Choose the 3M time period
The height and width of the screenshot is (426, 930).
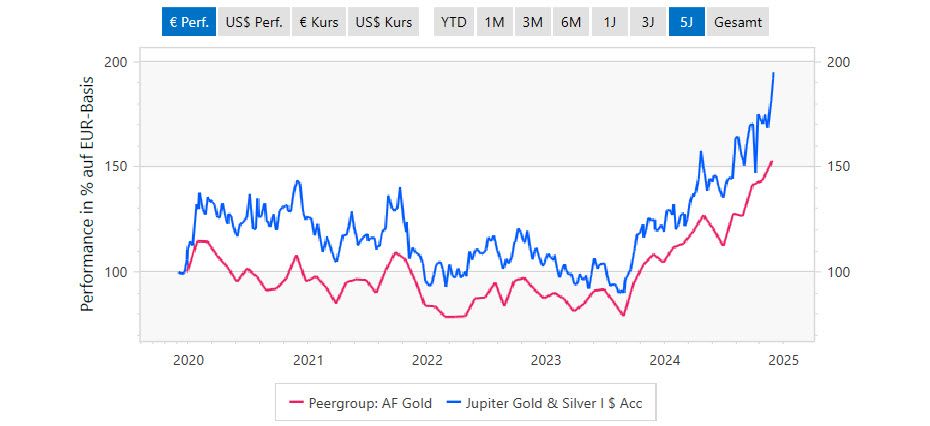click(x=532, y=23)
